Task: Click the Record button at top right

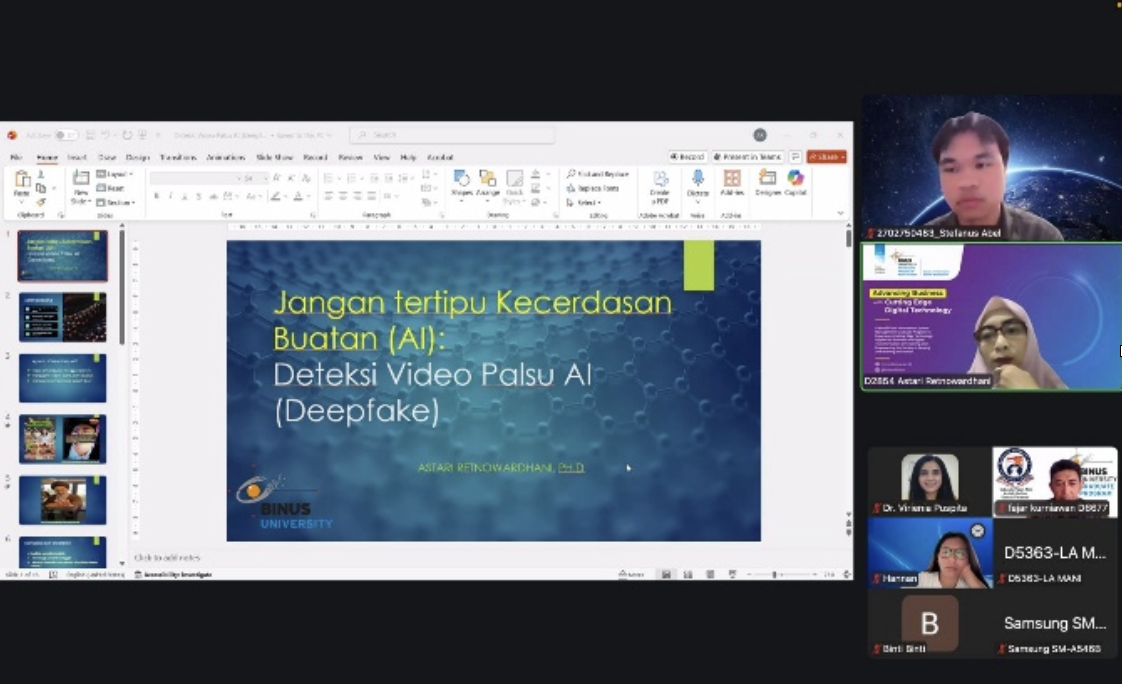Action: coord(688,157)
